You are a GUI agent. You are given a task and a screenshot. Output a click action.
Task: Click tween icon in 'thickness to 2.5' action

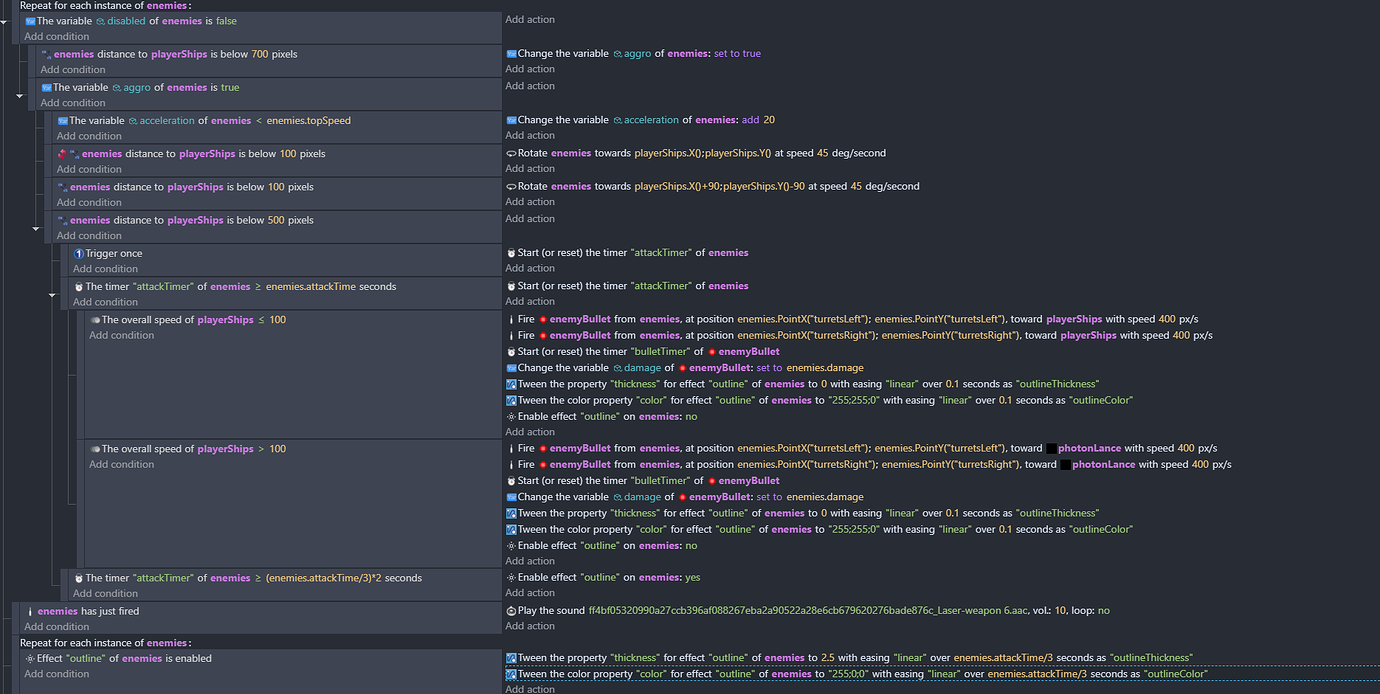pyautogui.click(x=511, y=658)
